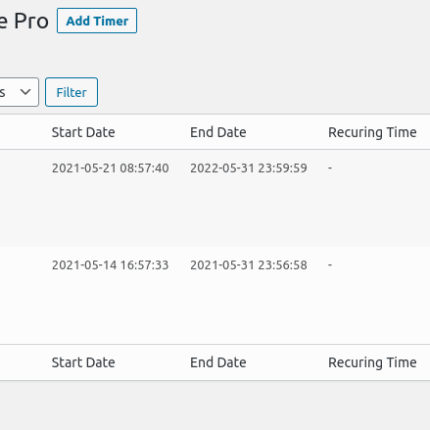Expand the select box chevron arrow
Viewport: 430px width, 430px height.
[25, 92]
